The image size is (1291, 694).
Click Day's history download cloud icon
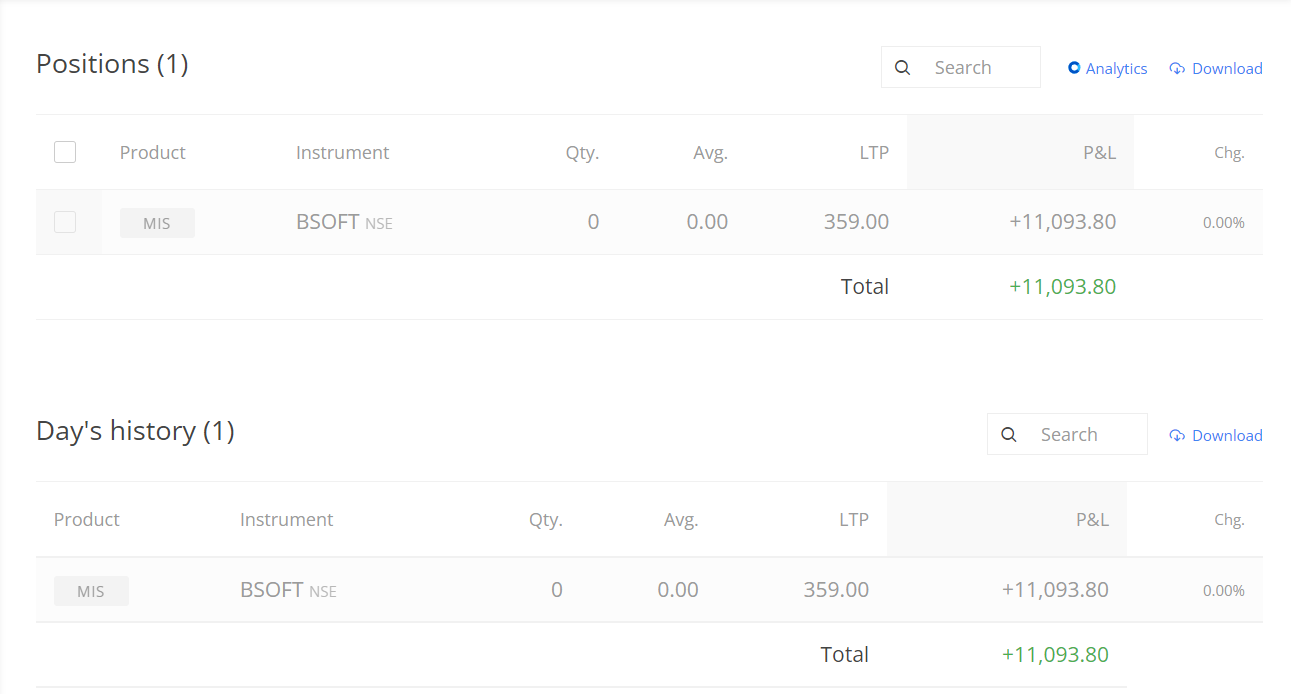click(x=1177, y=435)
